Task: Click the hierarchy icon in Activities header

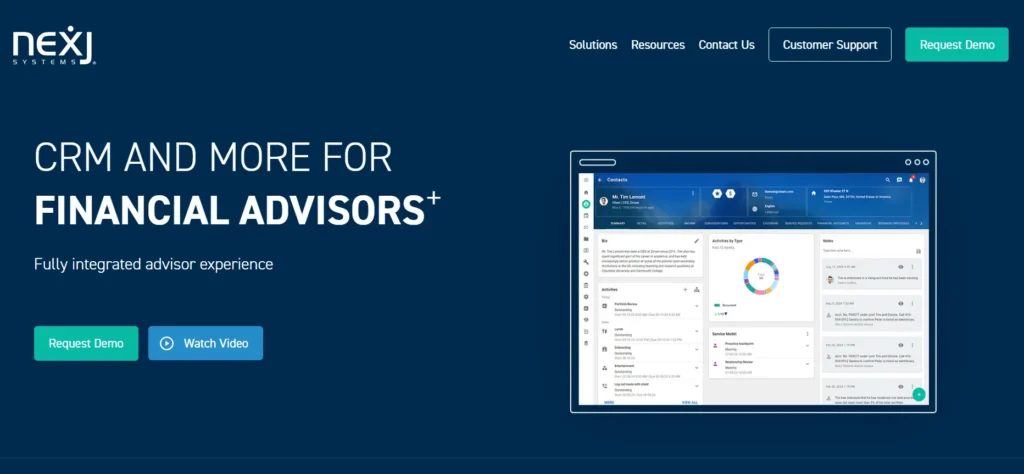Action: pos(697,289)
